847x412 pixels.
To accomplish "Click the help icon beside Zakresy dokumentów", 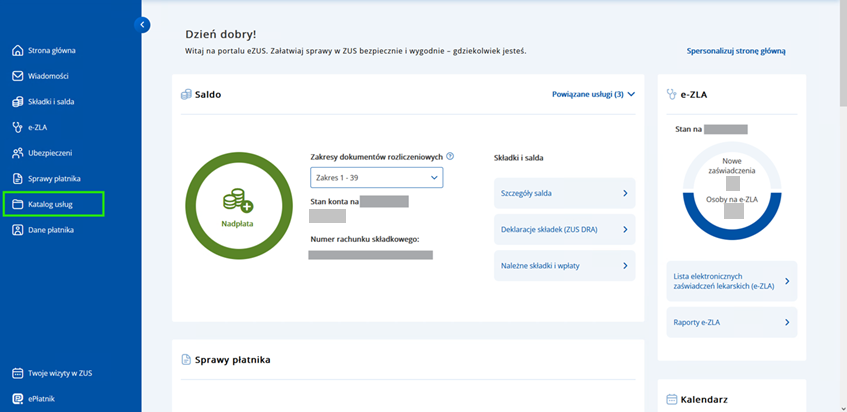I will (450, 156).
